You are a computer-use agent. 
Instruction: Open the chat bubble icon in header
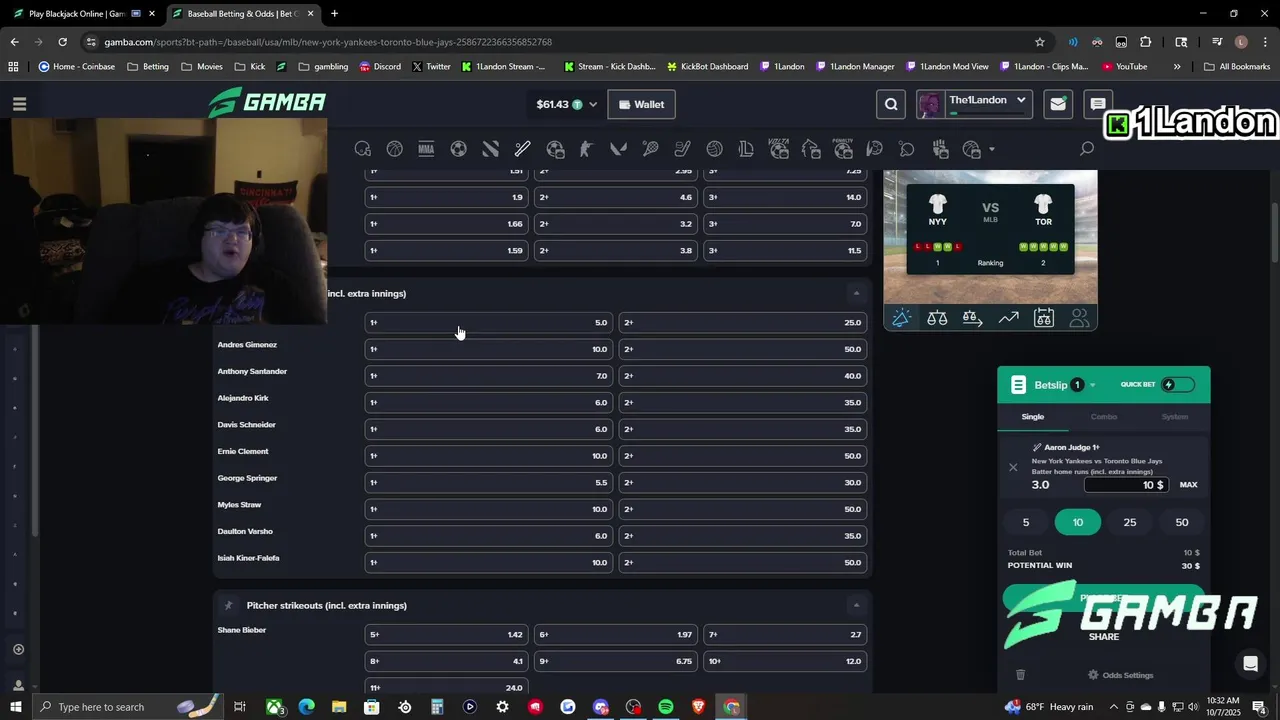[x=1097, y=104]
